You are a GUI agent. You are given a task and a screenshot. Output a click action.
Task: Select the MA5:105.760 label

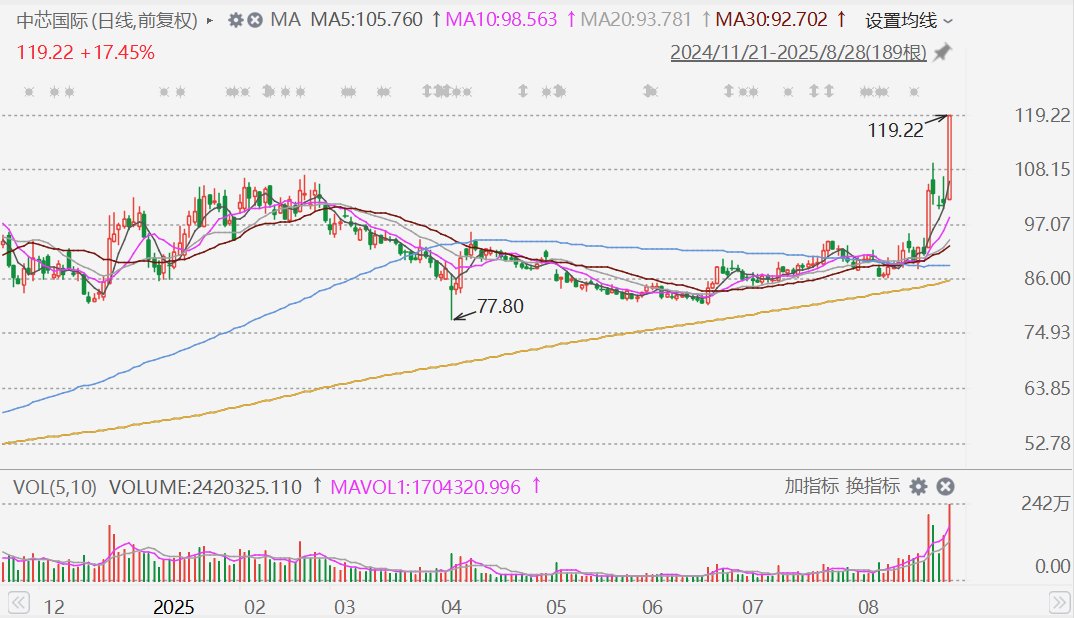366,20
